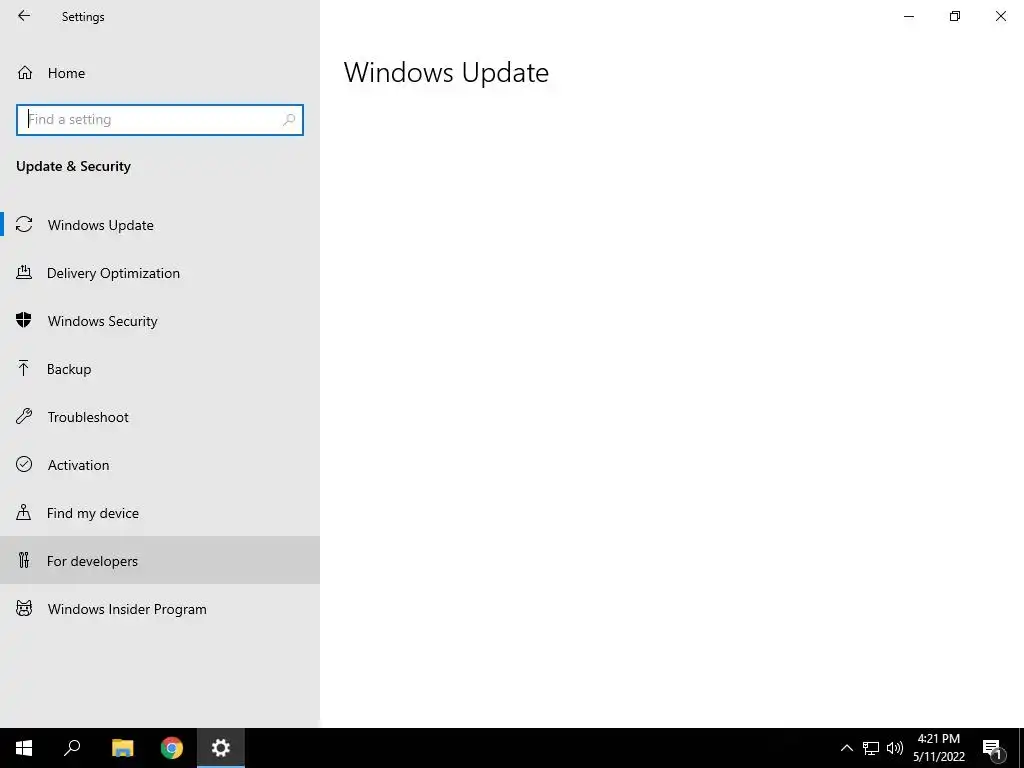Open Windows Update section

click(x=160, y=225)
